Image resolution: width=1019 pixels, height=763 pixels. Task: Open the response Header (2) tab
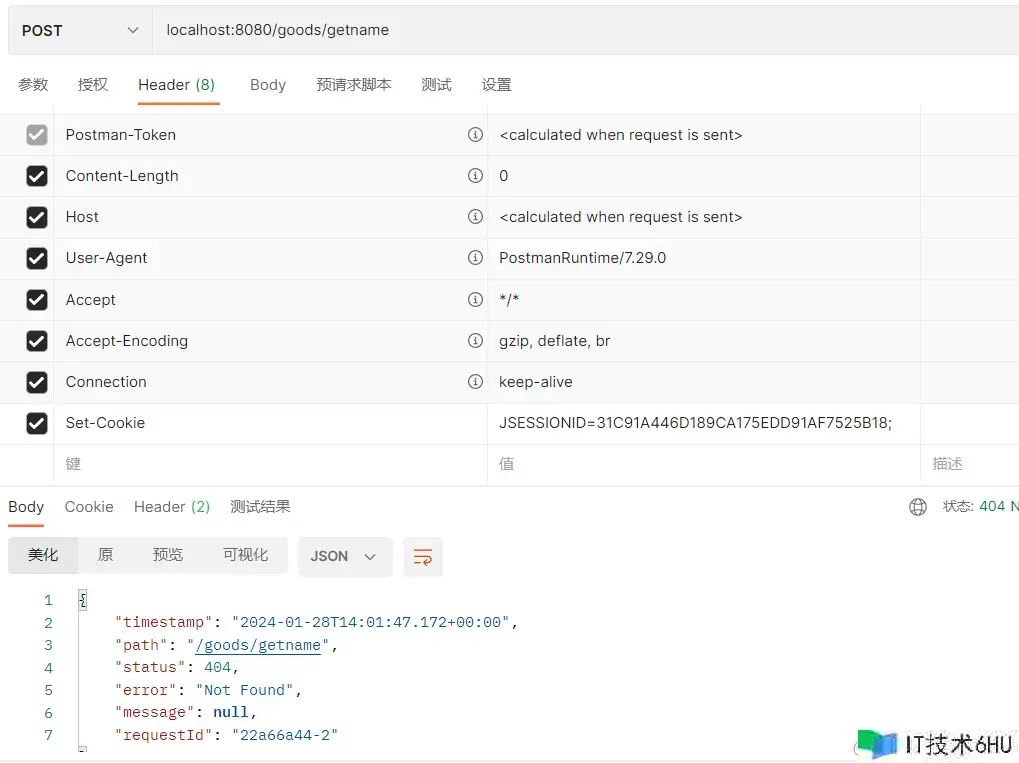point(172,507)
